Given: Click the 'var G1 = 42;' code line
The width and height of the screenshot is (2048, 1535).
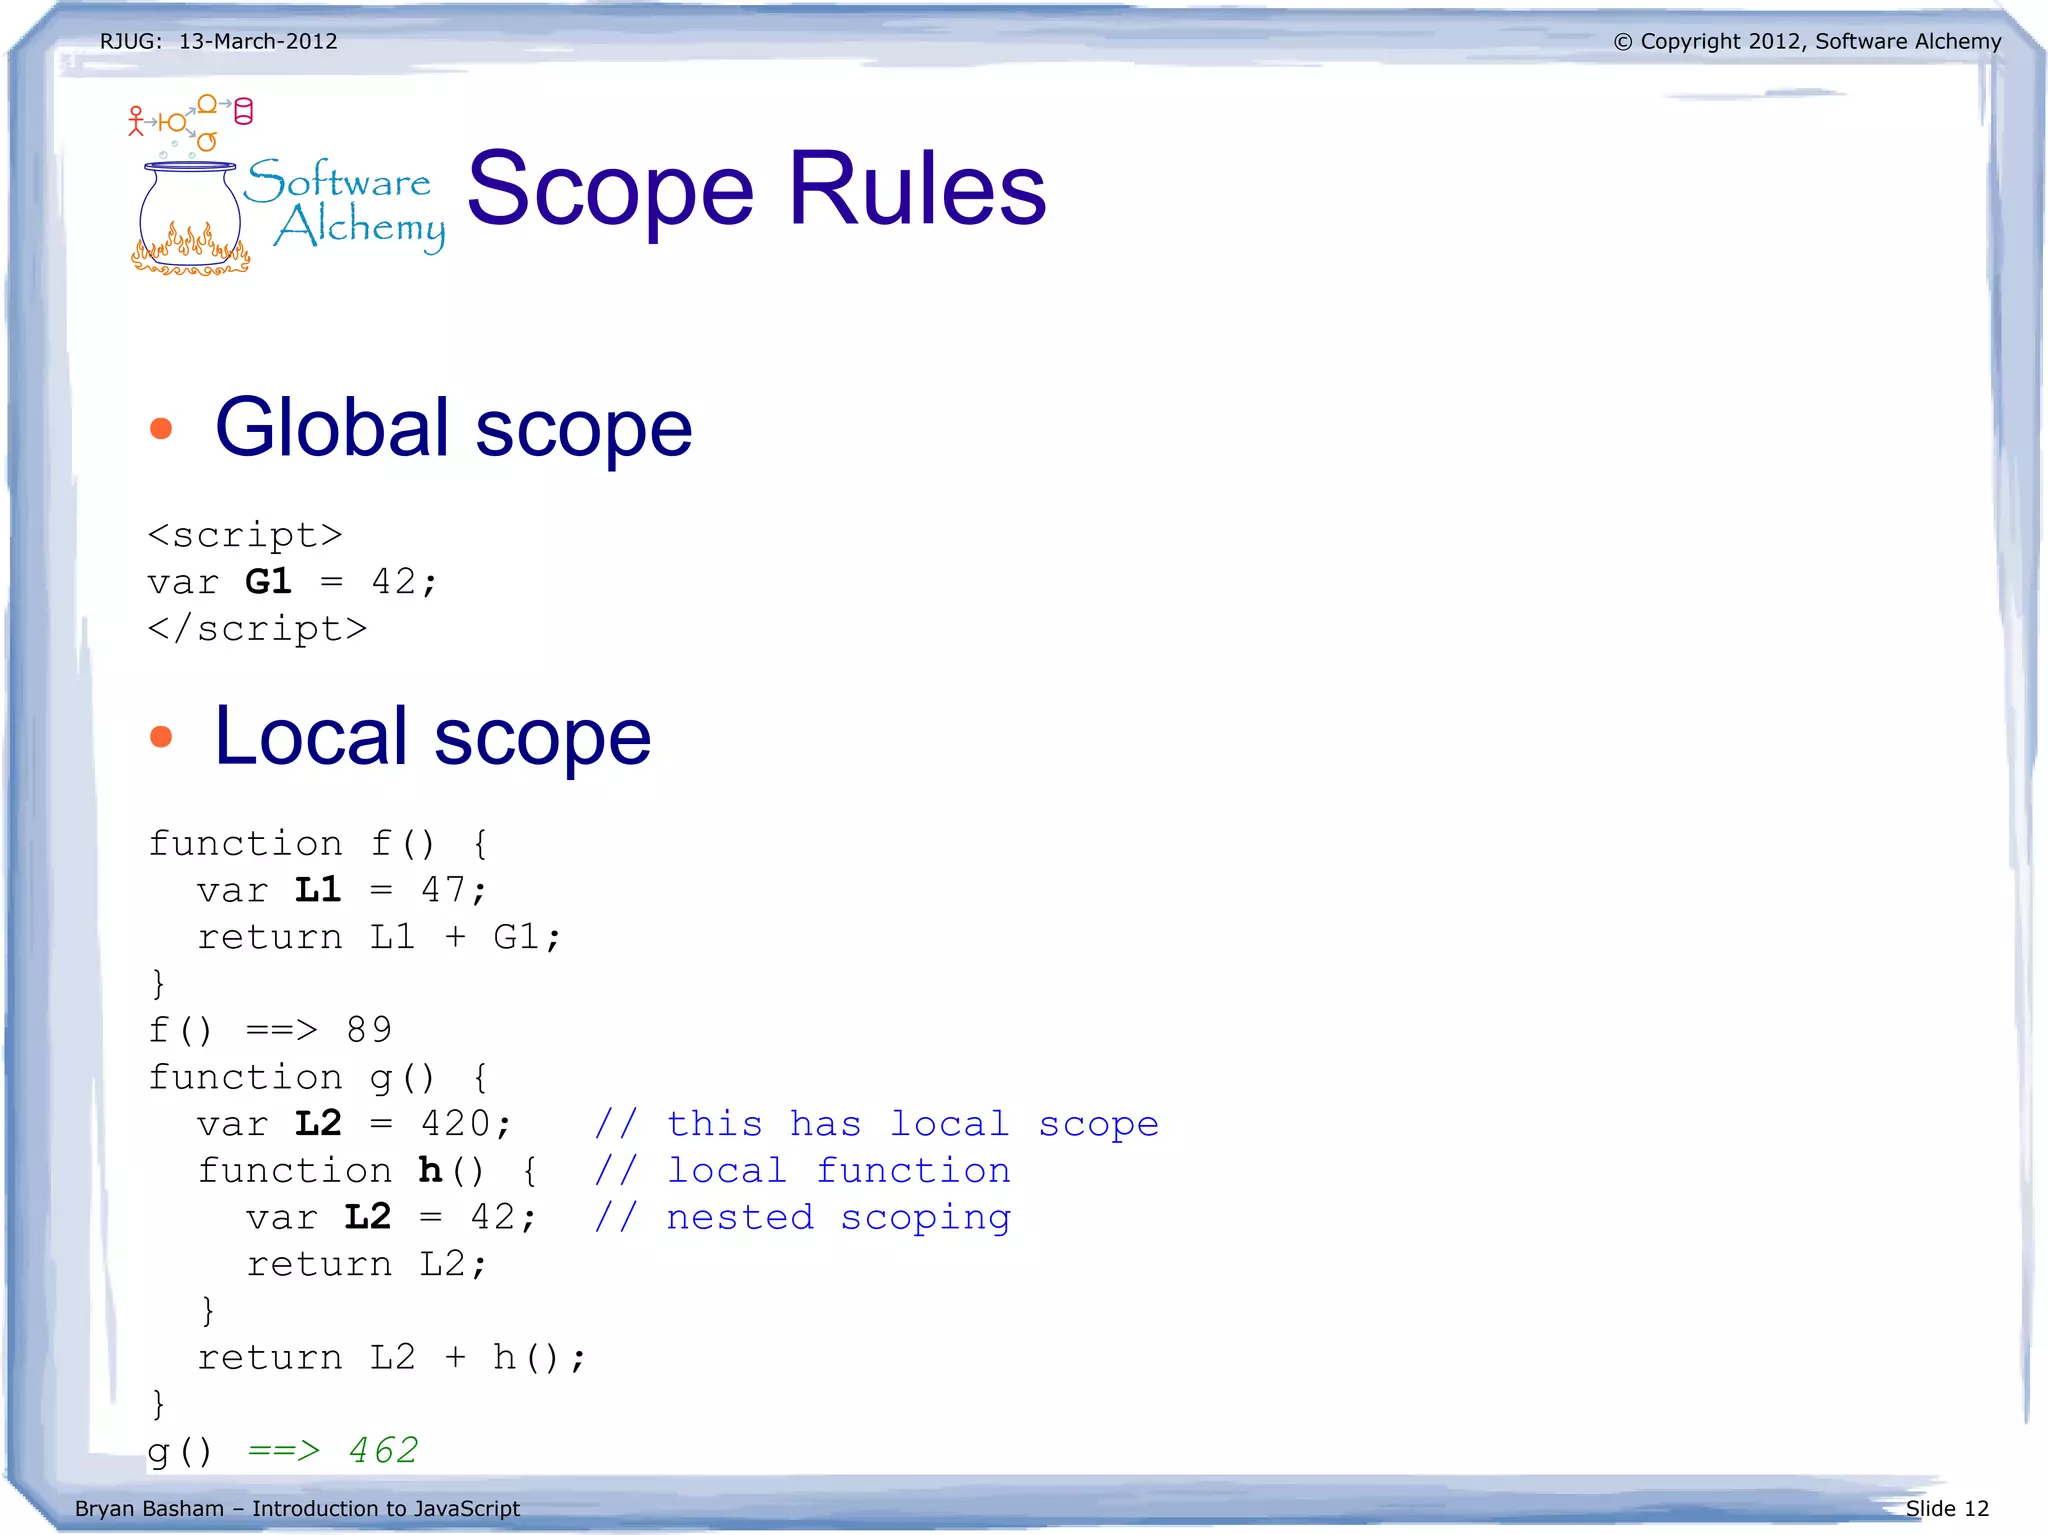Looking at the screenshot, I should tap(292, 581).
